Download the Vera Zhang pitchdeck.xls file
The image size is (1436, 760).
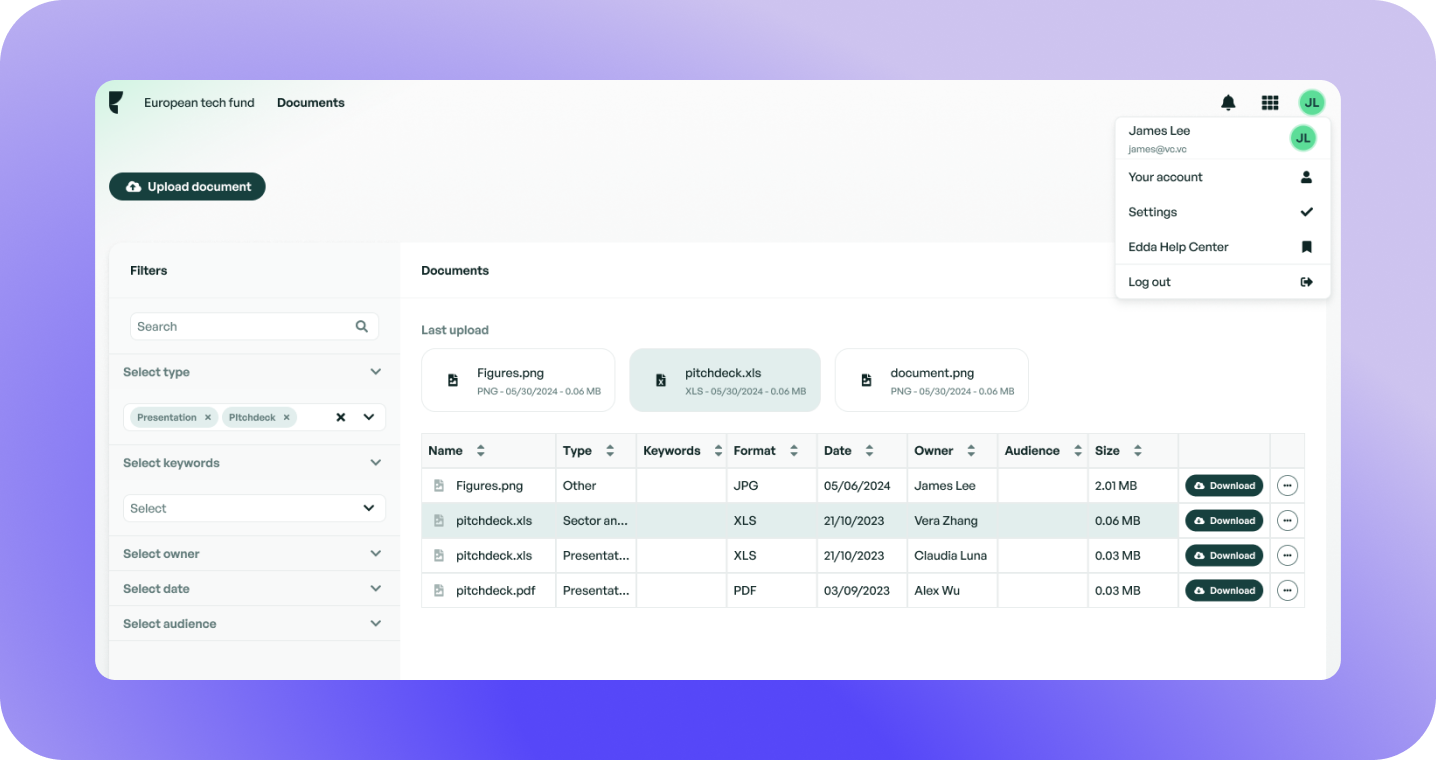(x=1224, y=521)
